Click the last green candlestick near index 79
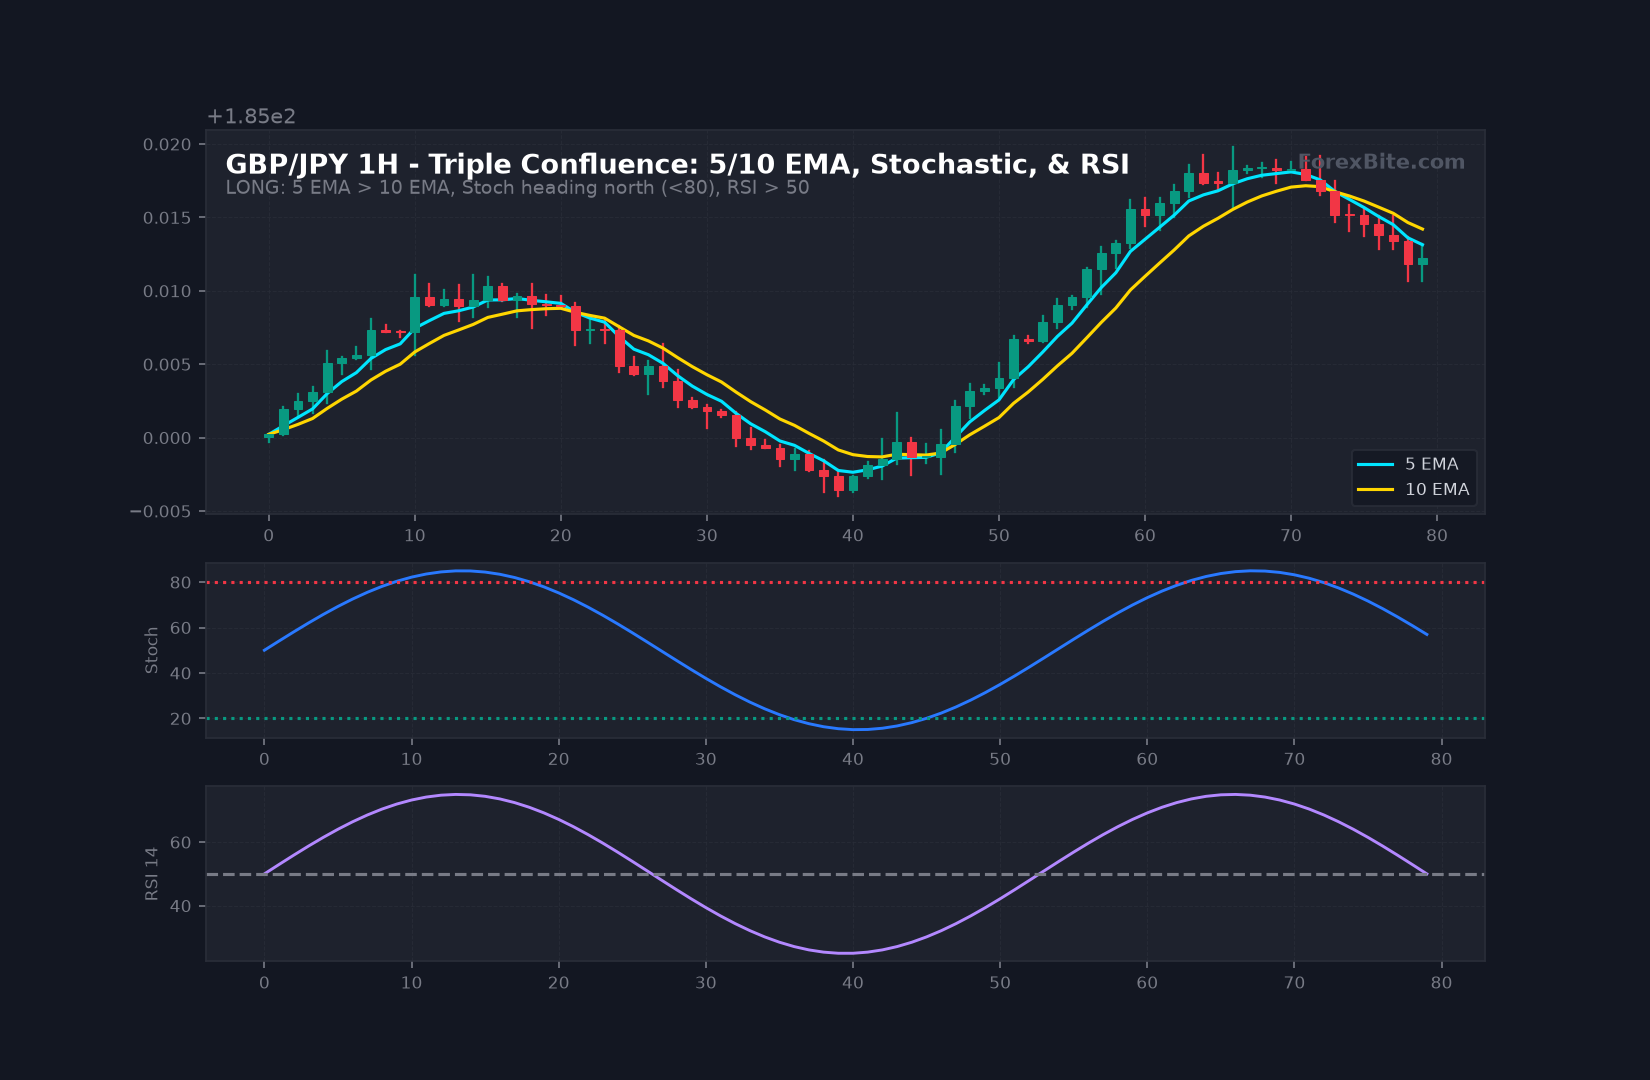Image resolution: width=1650 pixels, height=1080 pixels. [x=1422, y=262]
